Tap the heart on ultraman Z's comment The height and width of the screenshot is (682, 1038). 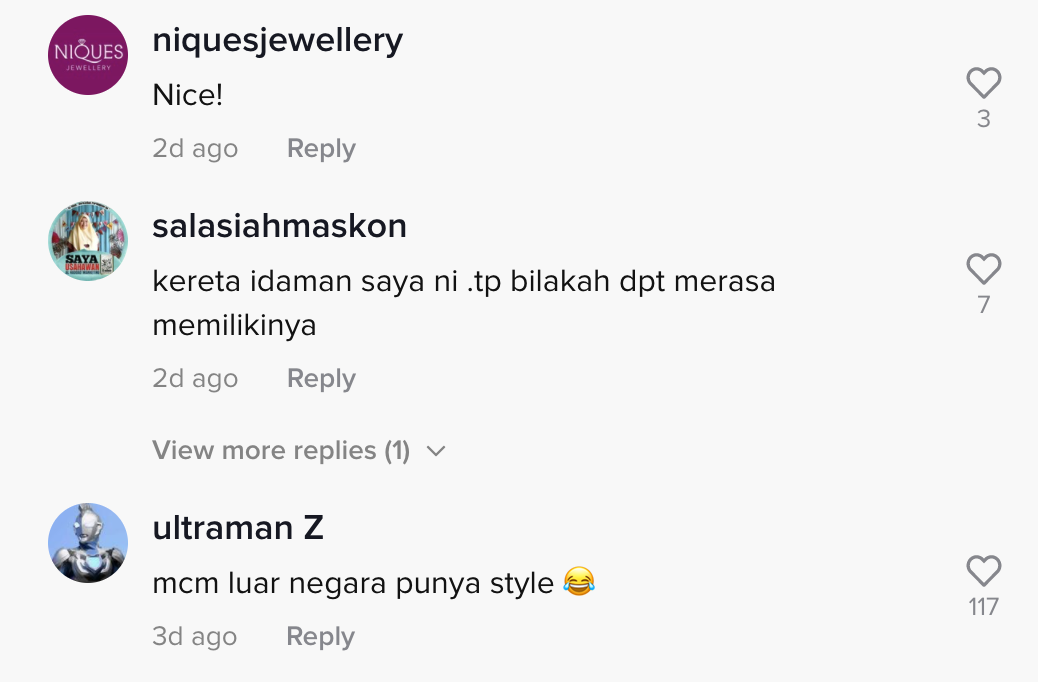[984, 571]
